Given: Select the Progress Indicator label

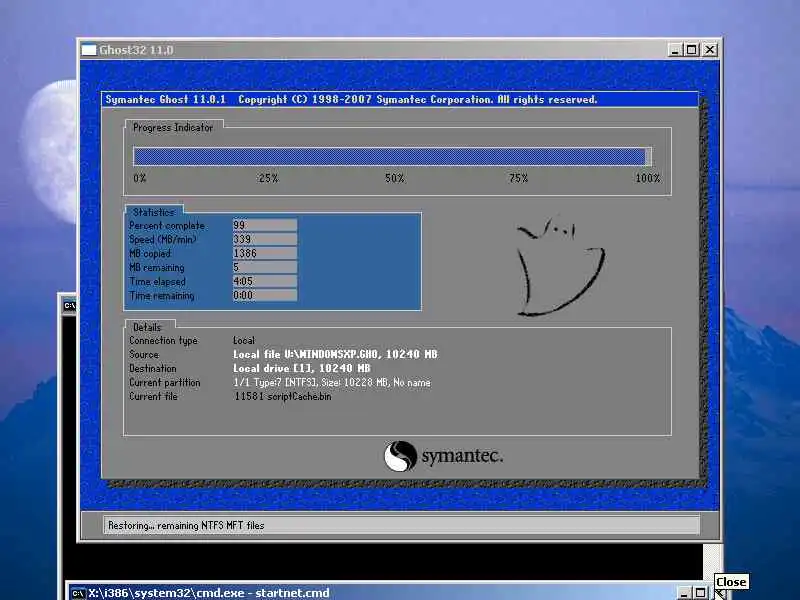Looking at the screenshot, I should click(173, 128).
